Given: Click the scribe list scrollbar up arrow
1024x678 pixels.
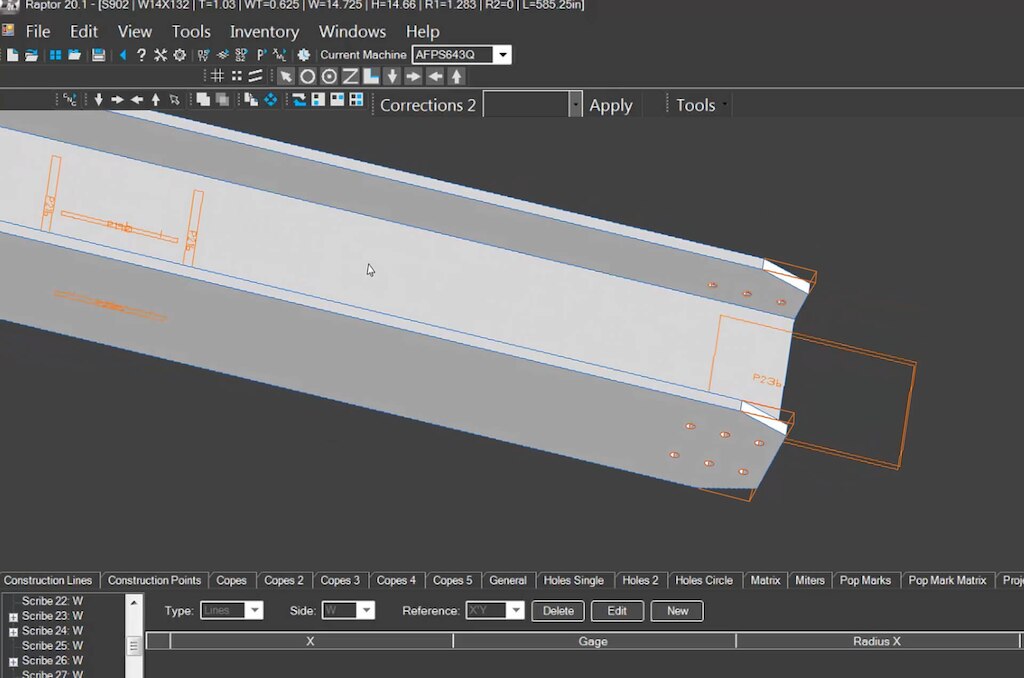Looking at the screenshot, I should (x=134, y=602).
